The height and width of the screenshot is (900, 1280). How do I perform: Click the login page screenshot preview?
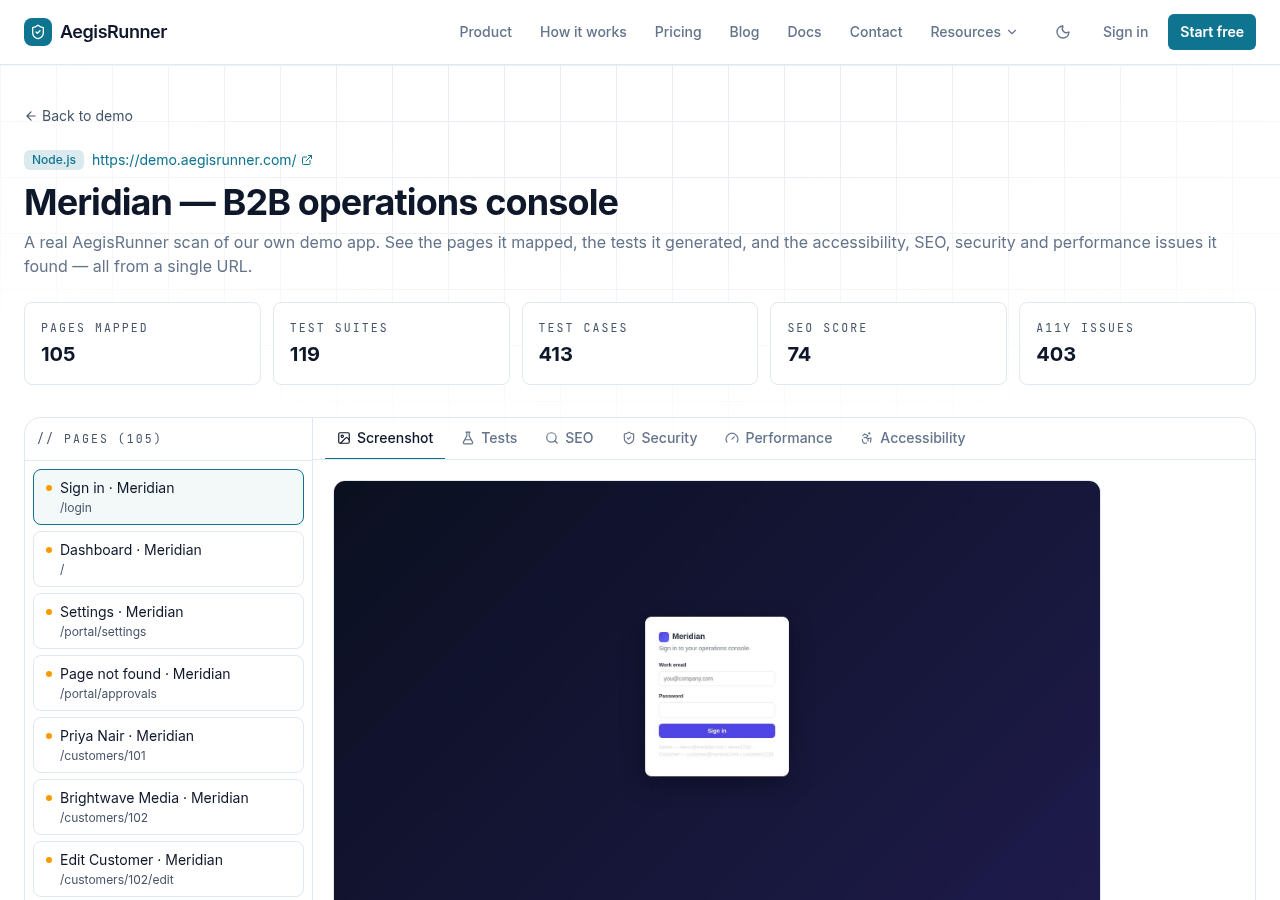717,690
